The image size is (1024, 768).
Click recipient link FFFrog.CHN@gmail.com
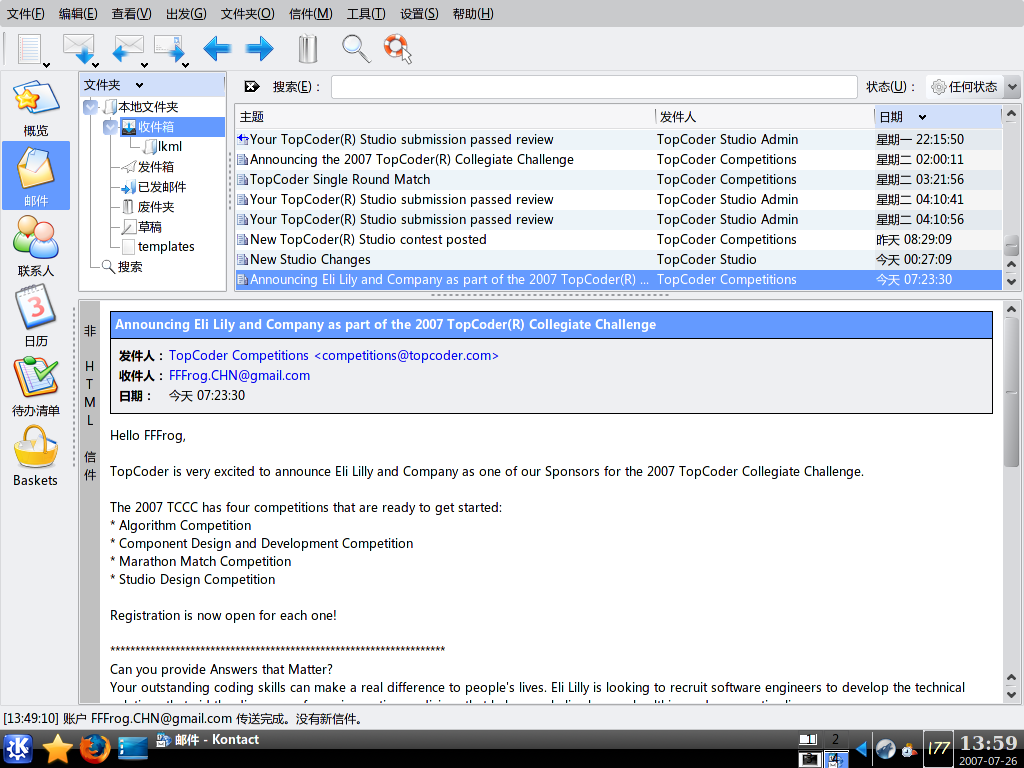coord(239,376)
